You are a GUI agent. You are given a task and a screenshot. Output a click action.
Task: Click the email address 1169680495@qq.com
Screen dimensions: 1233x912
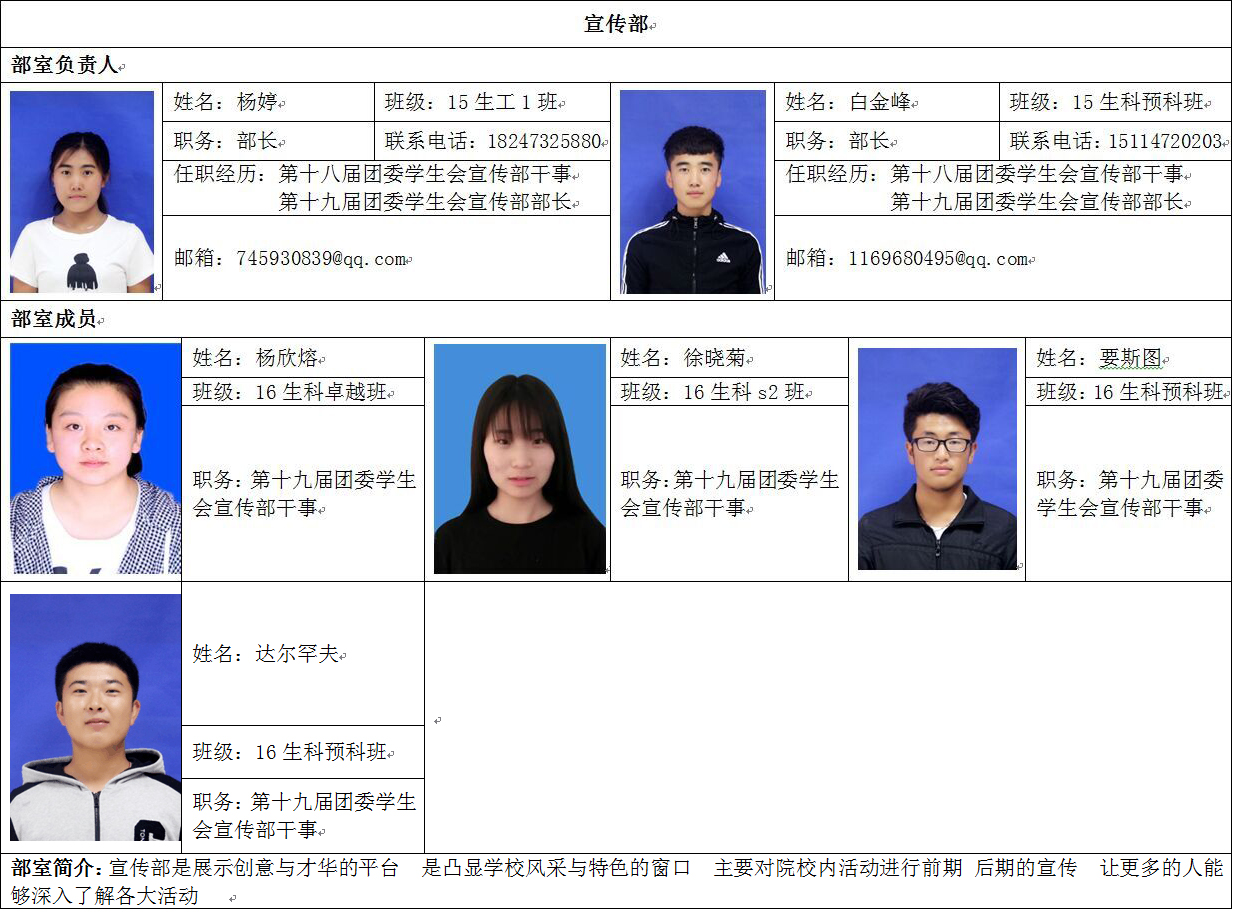pyautogui.click(x=938, y=259)
